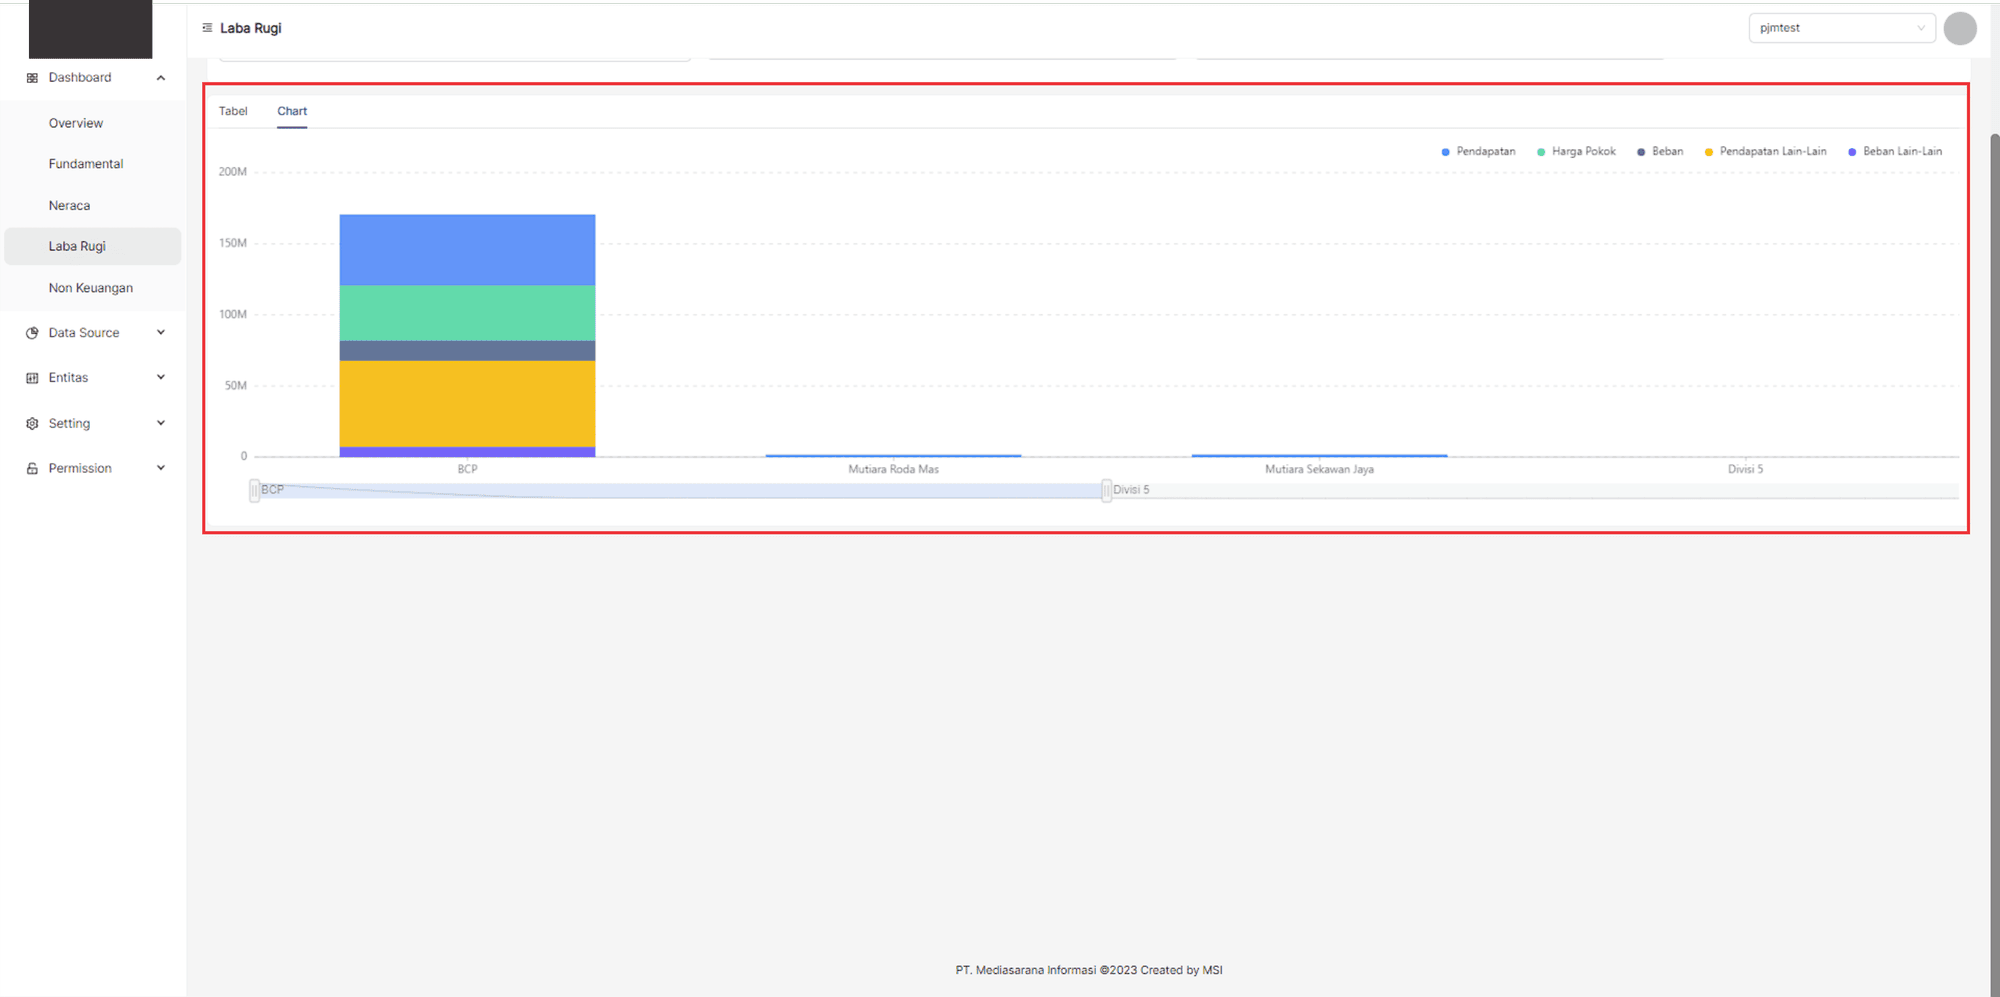Click the right zoom slider handle near Divisi 5
The height and width of the screenshot is (997, 2000).
pyautogui.click(x=1106, y=490)
